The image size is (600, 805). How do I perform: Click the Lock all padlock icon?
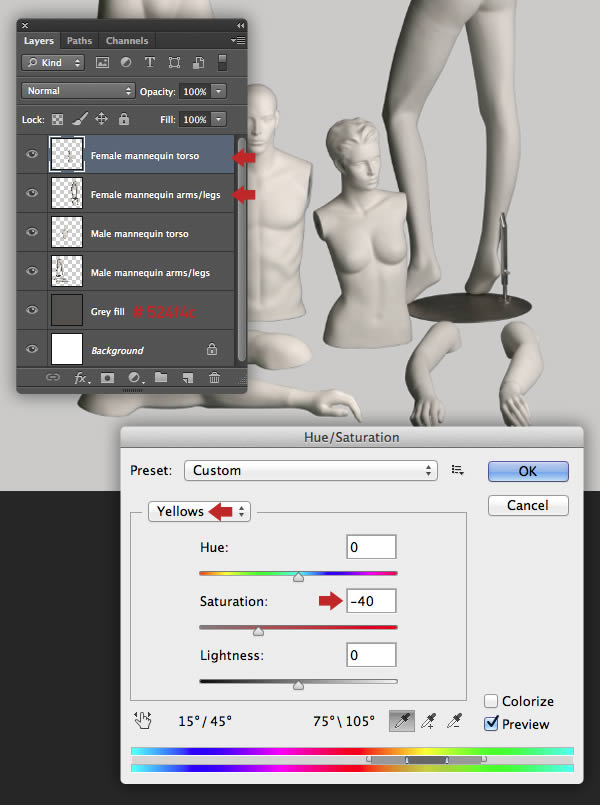[x=124, y=119]
